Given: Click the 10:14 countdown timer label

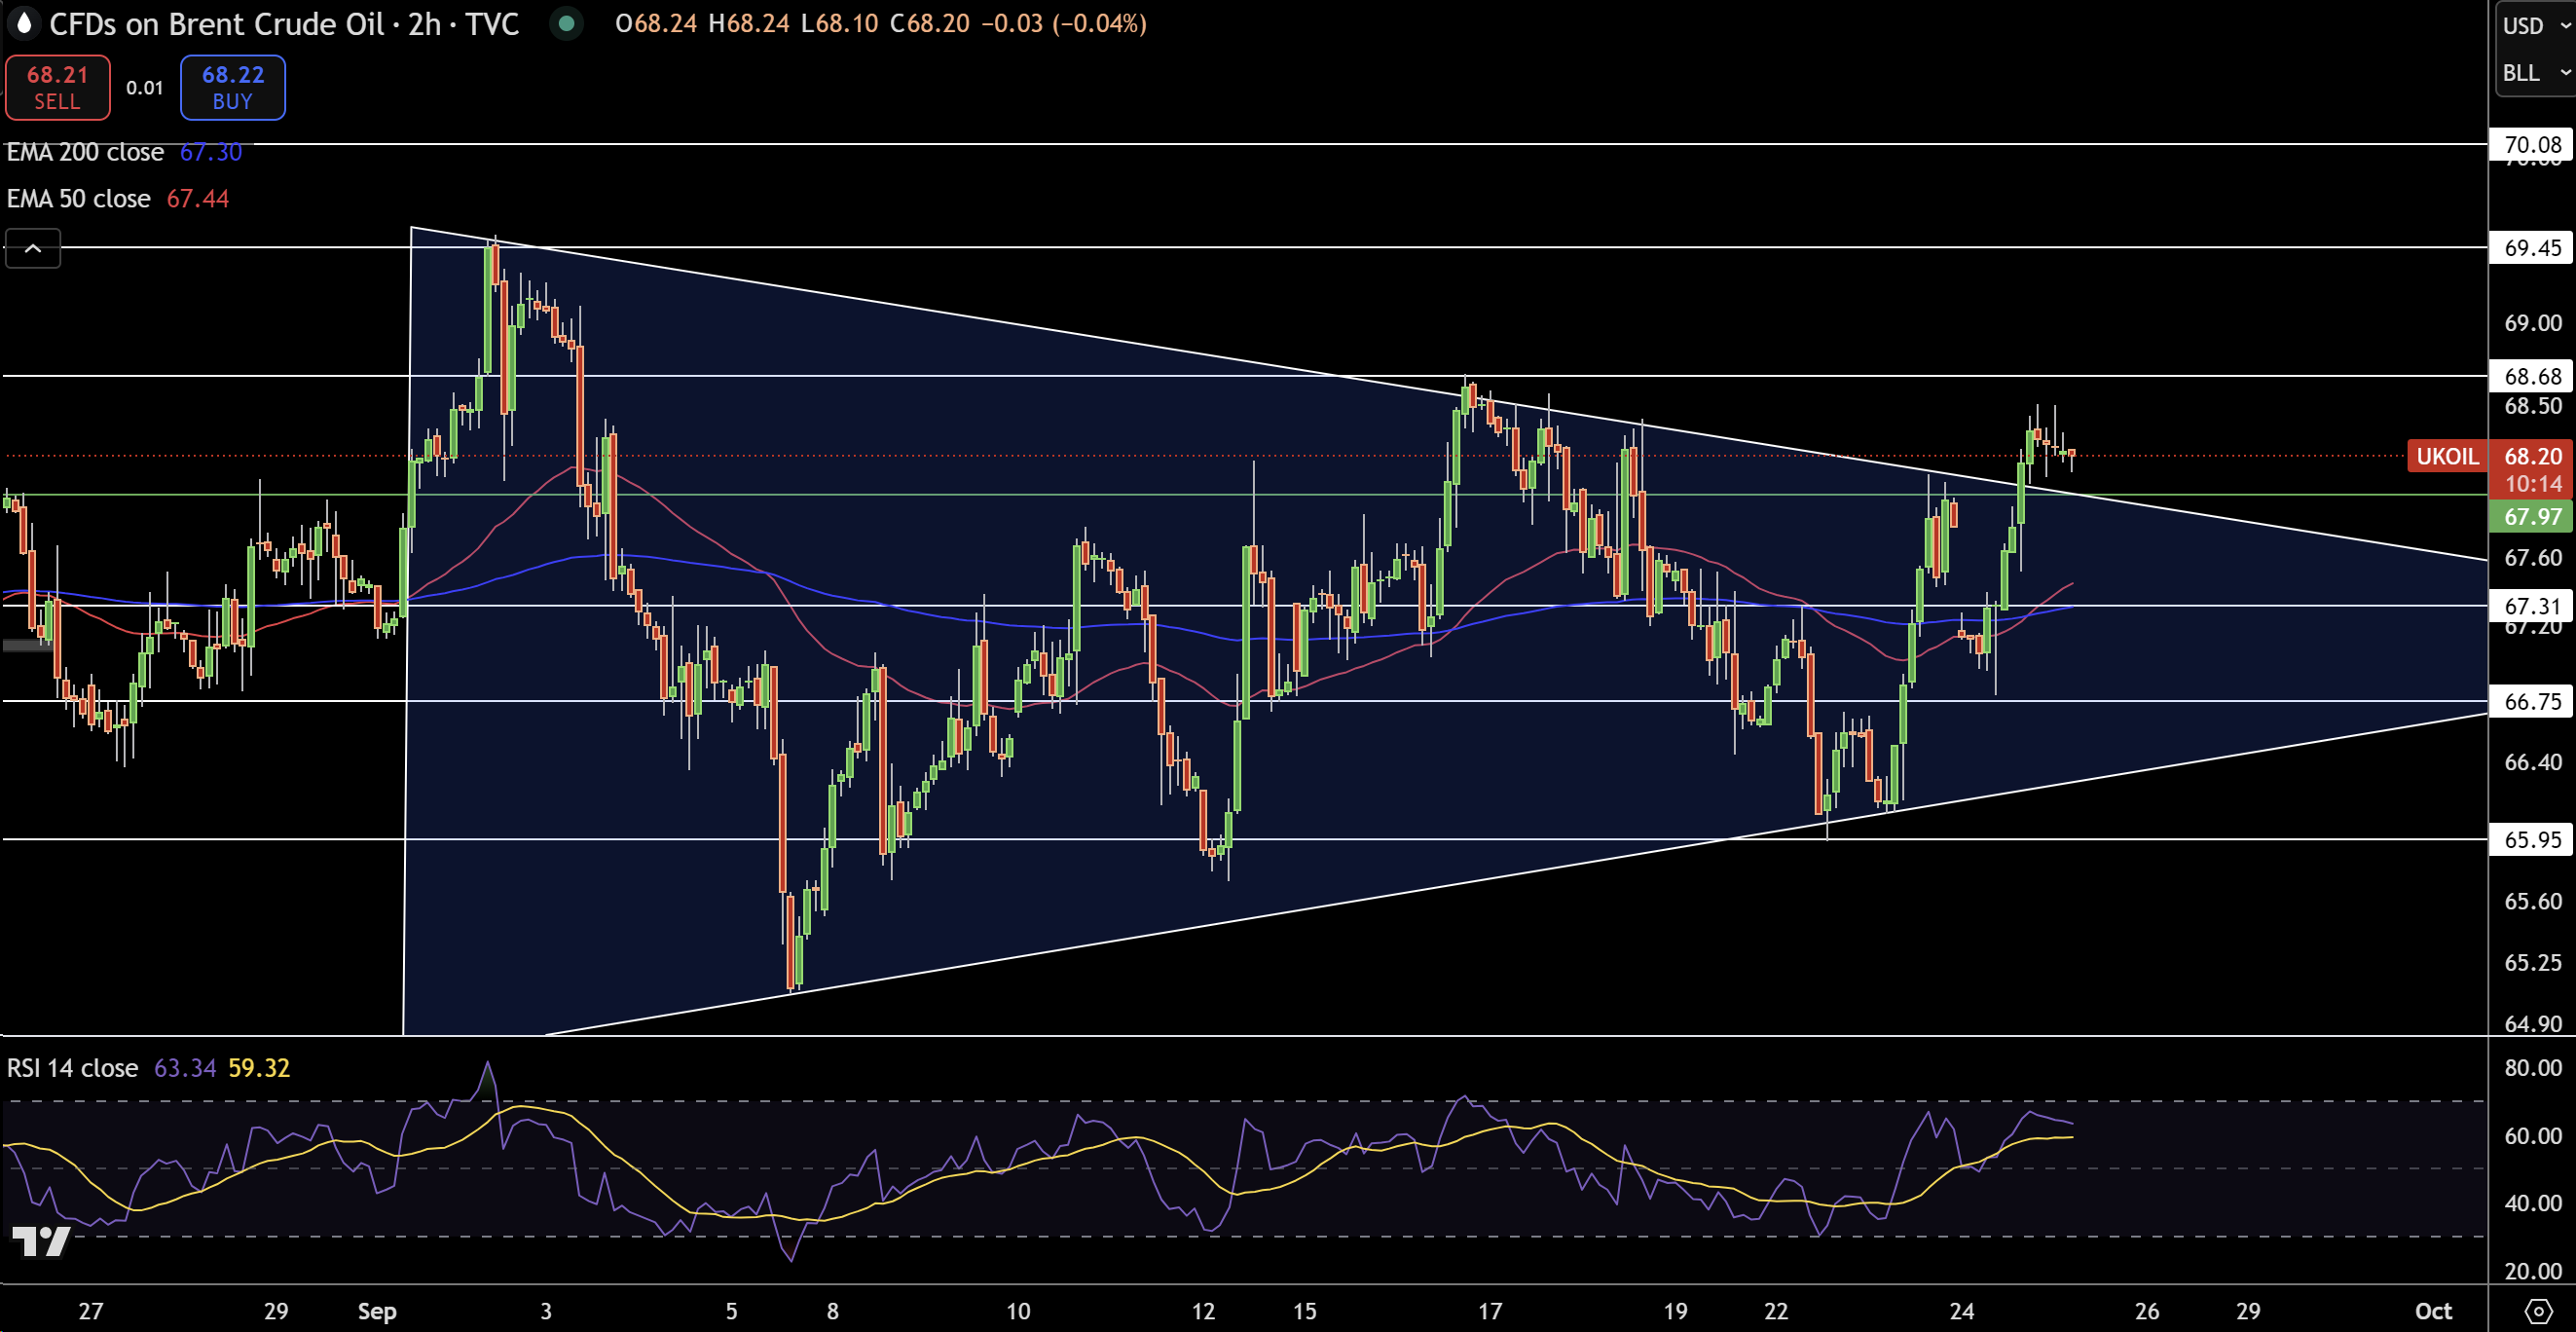Looking at the screenshot, I should 2532,484.
